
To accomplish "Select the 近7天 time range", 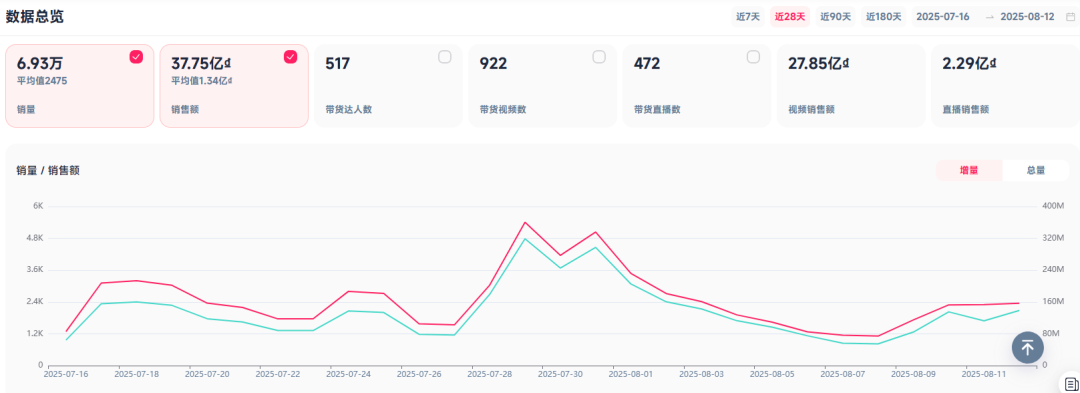I will point(748,17).
